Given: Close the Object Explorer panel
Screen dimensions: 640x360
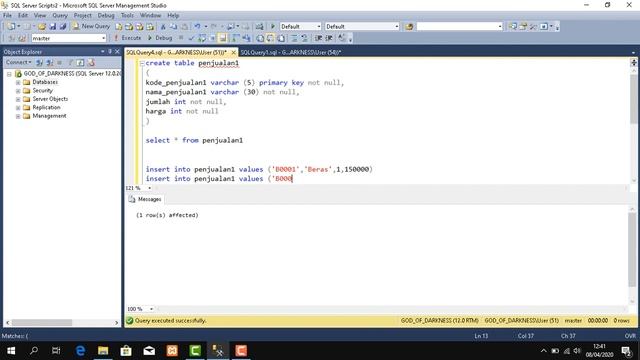Looking at the screenshot, I should coord(117,51).
